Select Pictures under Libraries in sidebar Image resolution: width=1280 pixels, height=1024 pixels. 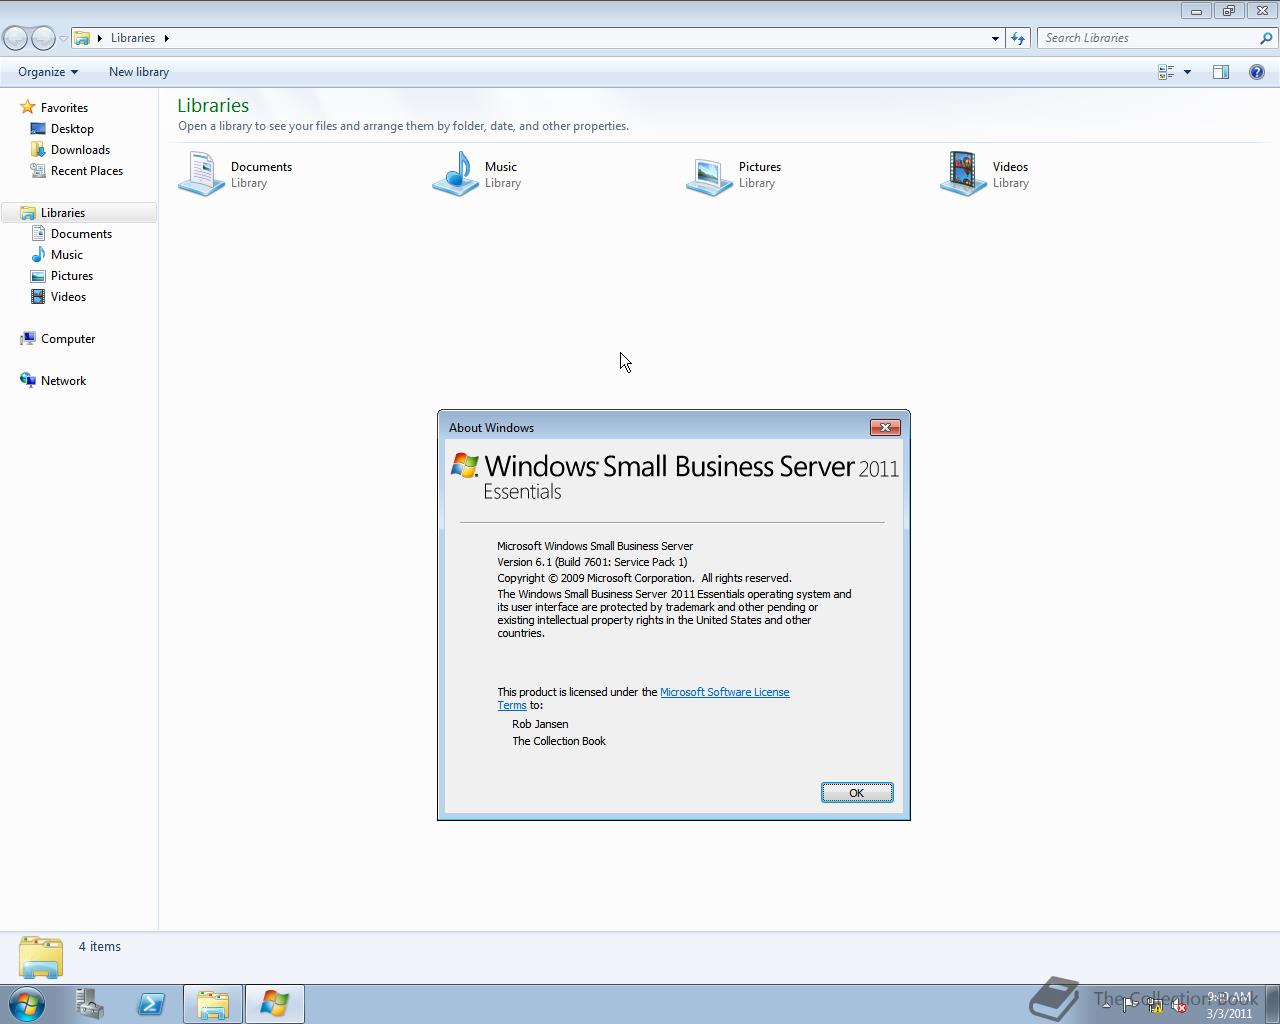[72, 276]
